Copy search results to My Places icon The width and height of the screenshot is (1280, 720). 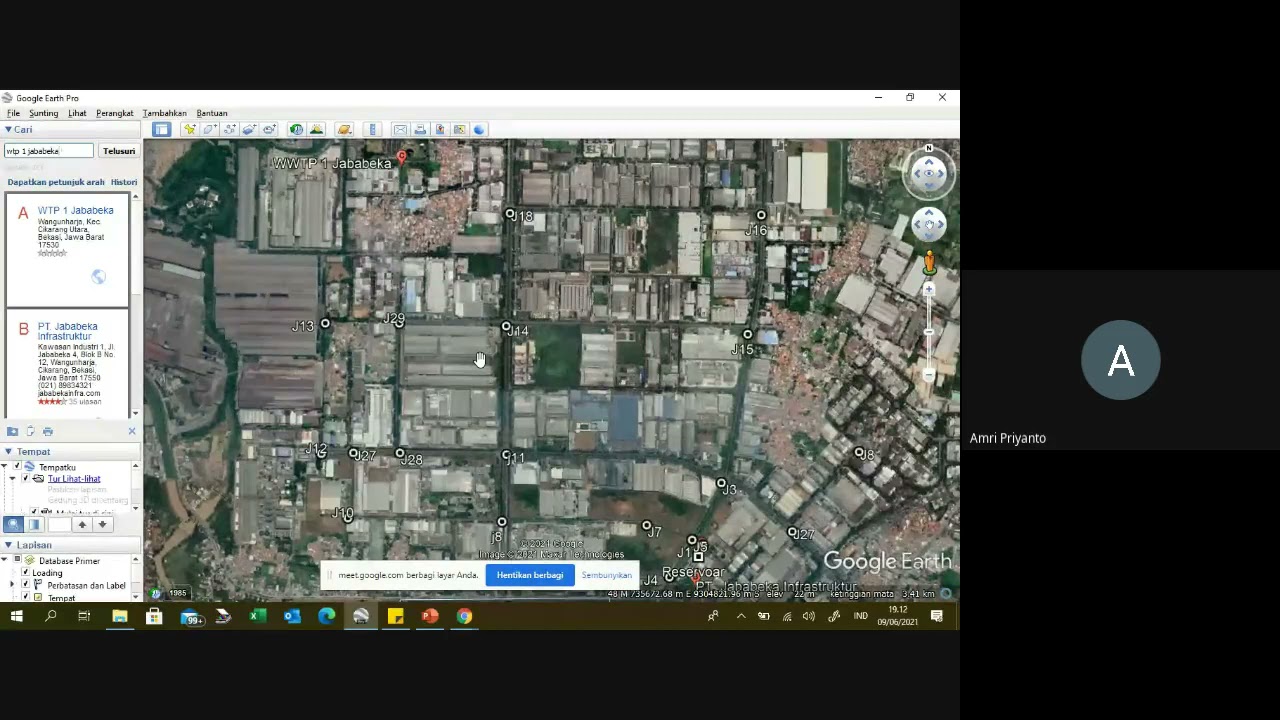pyautogui.click(x=12, y=431)
